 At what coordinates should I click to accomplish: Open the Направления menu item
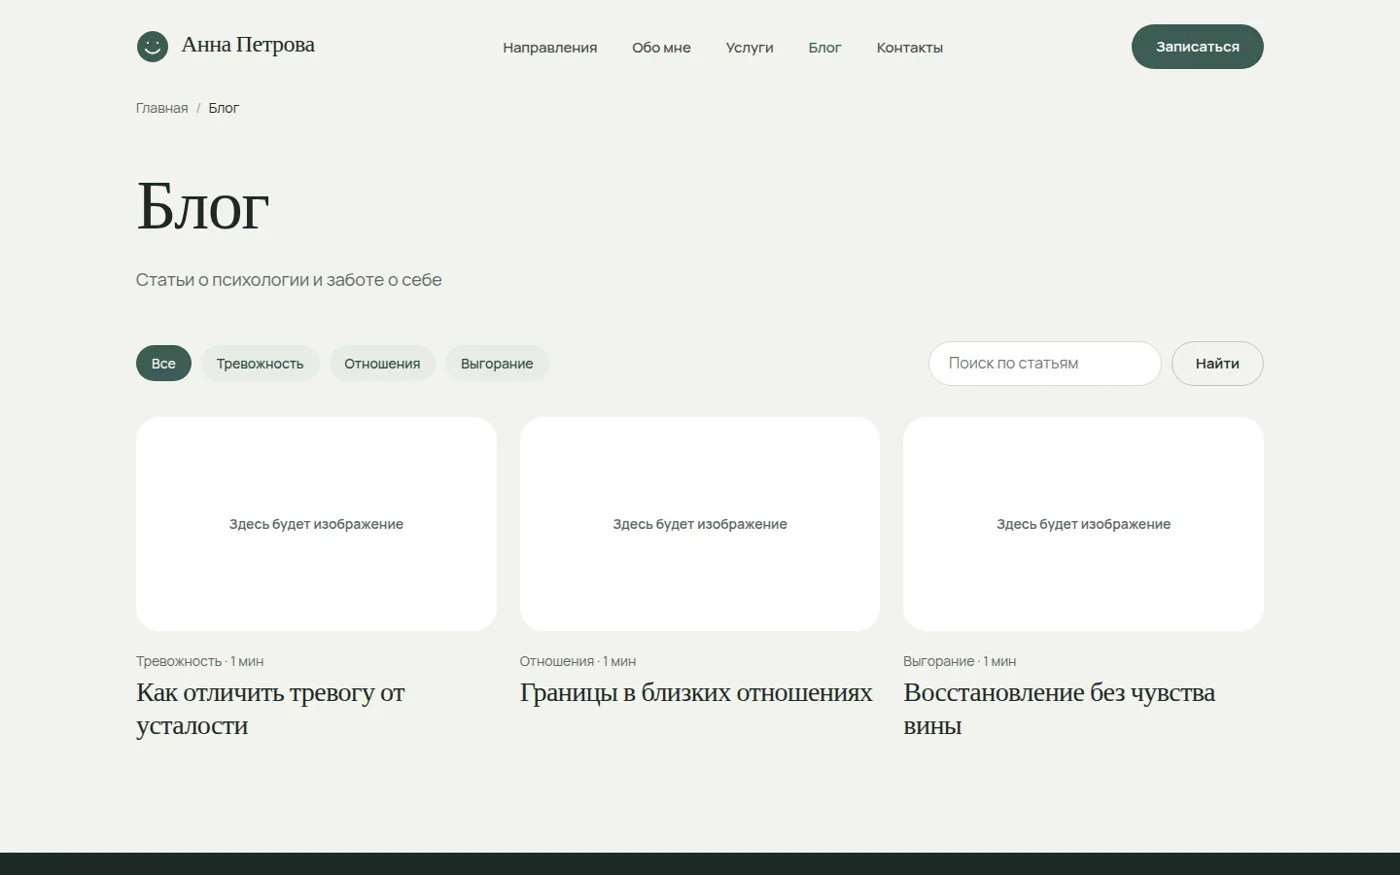point(550,48)
